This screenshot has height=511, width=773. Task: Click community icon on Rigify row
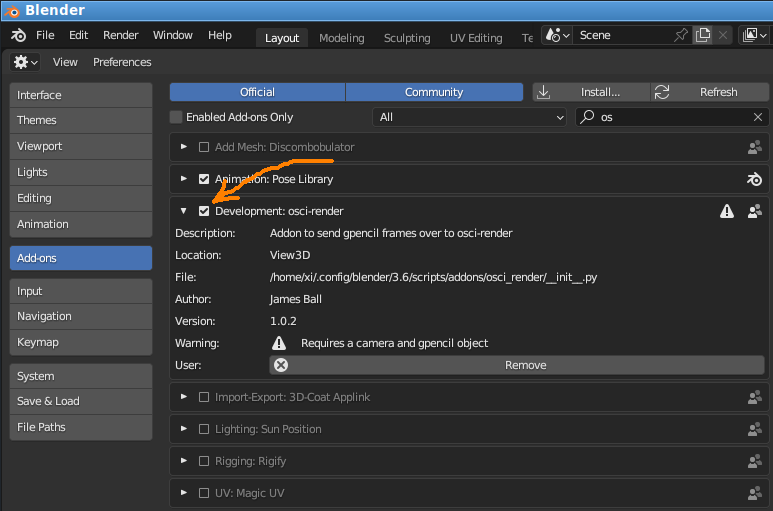click(754, 461)
